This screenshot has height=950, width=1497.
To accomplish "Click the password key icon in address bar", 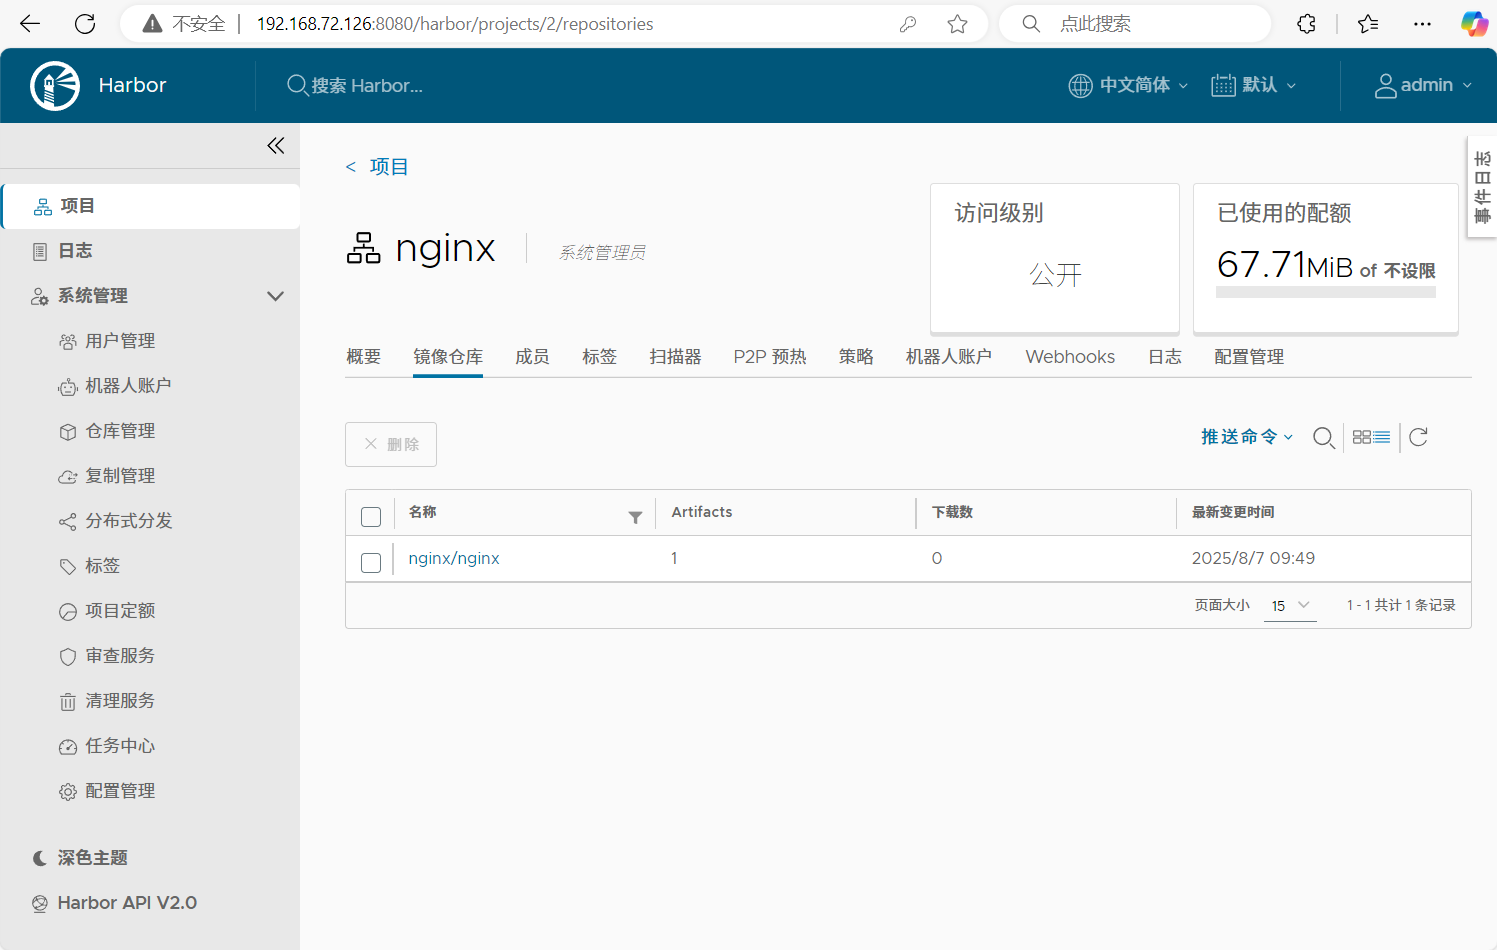I will [x=908, y=24].
